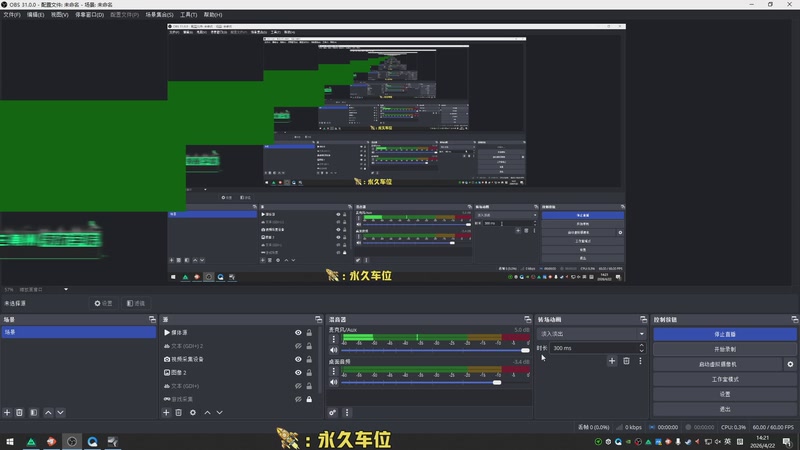Open 桌面音频 three-dot options menu
800x450 pixels.
point(334,371)
